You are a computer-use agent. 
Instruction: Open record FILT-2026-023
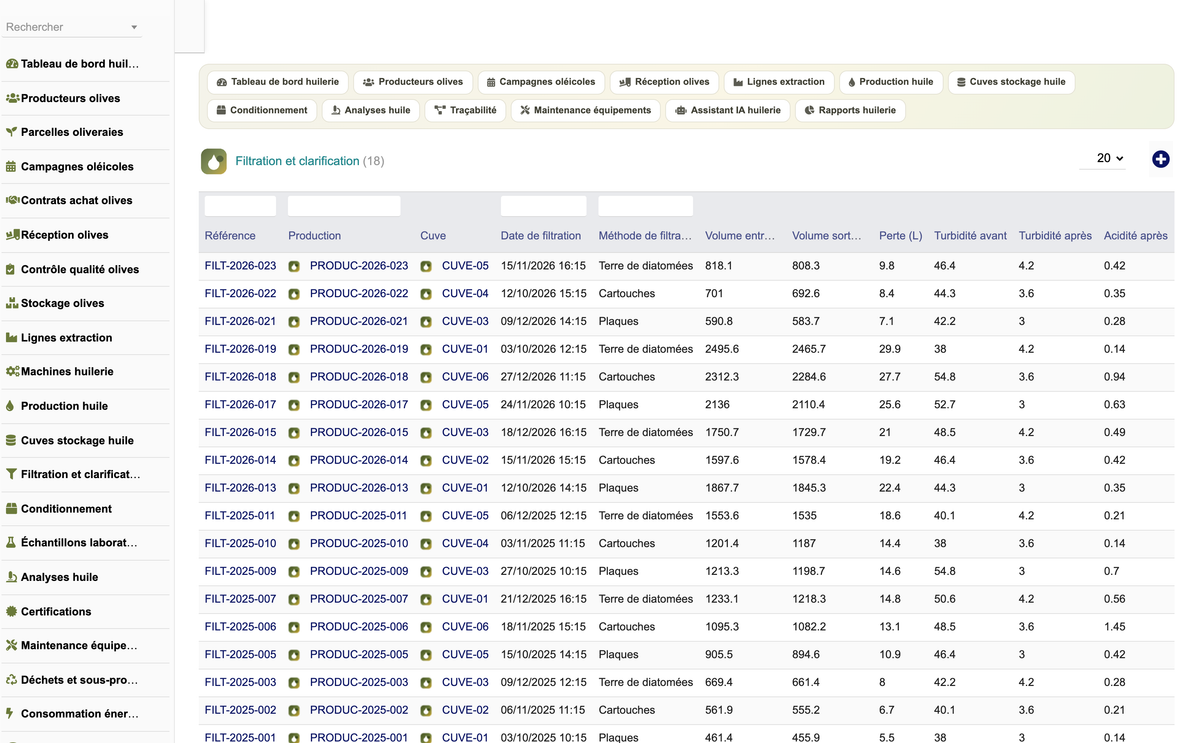pyautogui.click(x=240, y=266)
